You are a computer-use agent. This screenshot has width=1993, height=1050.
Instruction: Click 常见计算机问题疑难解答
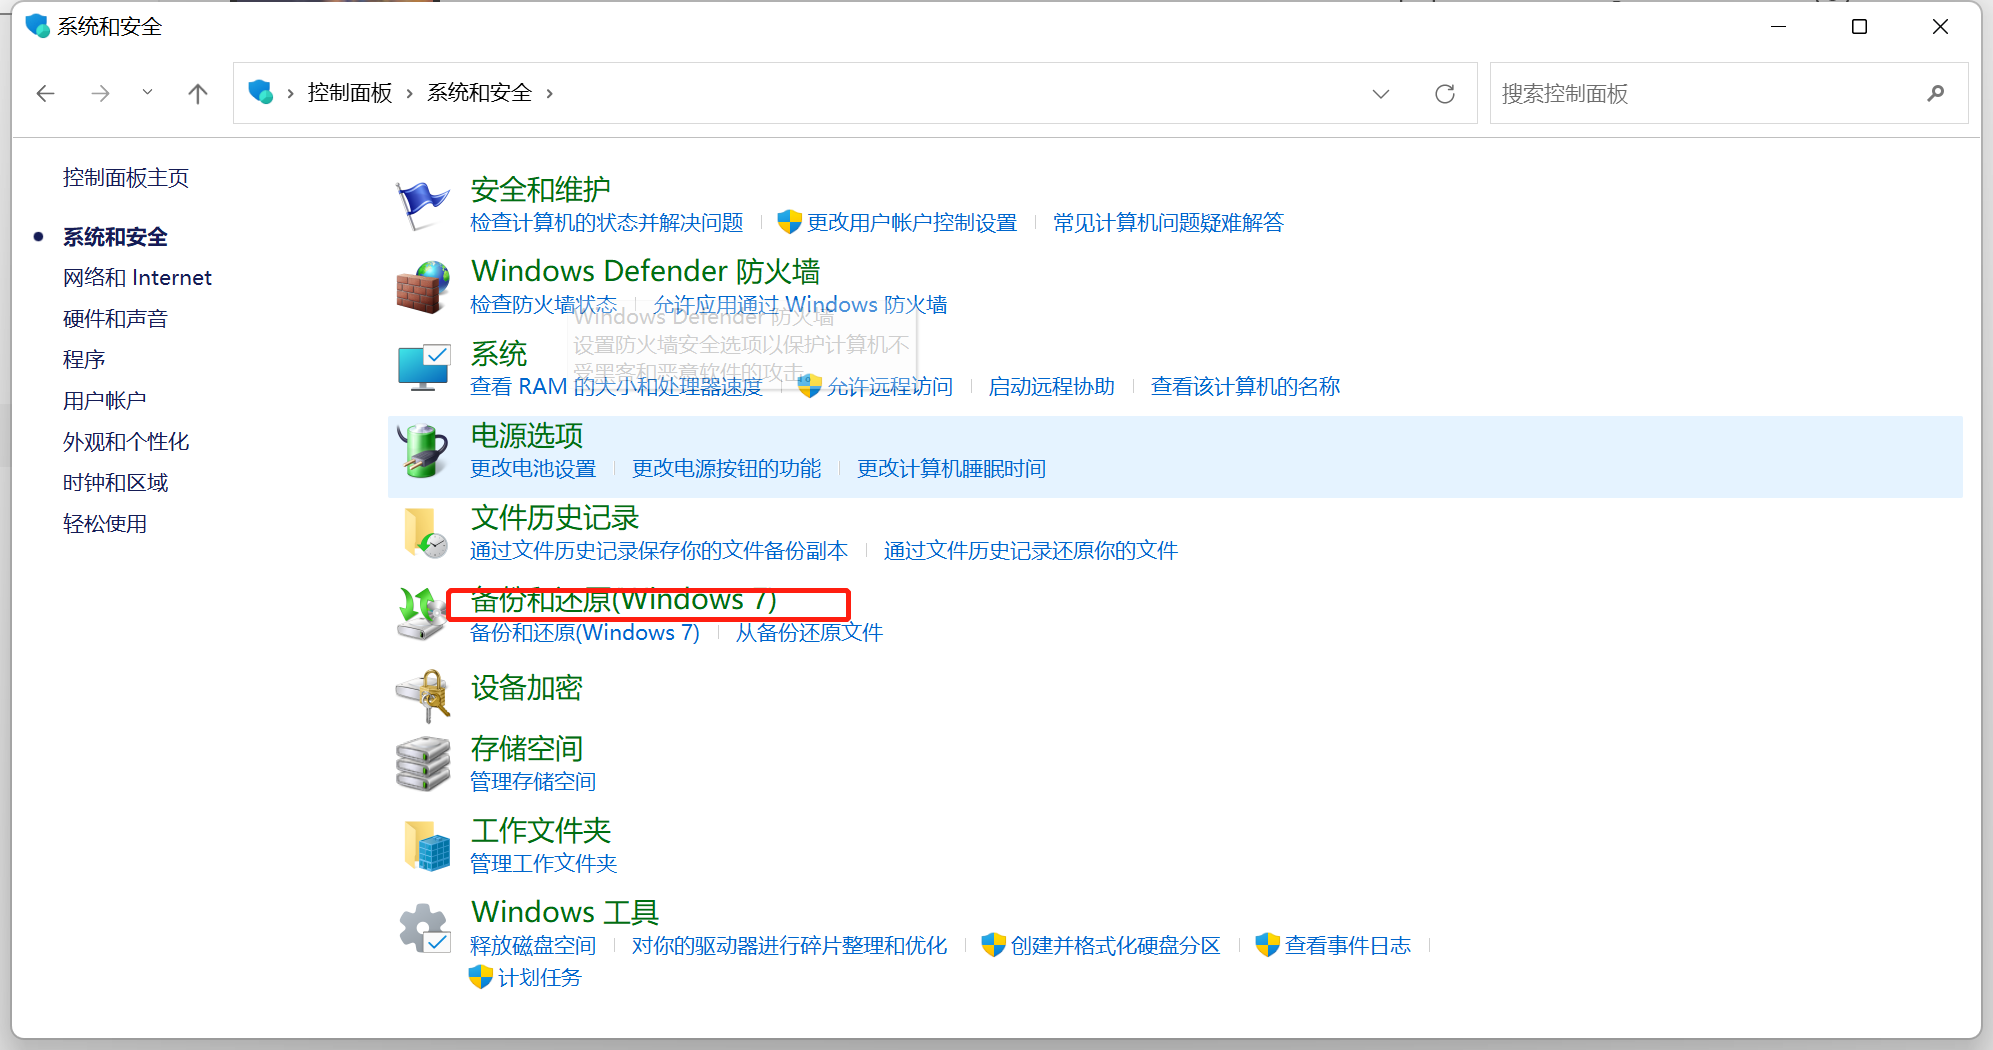(1168, 222)
